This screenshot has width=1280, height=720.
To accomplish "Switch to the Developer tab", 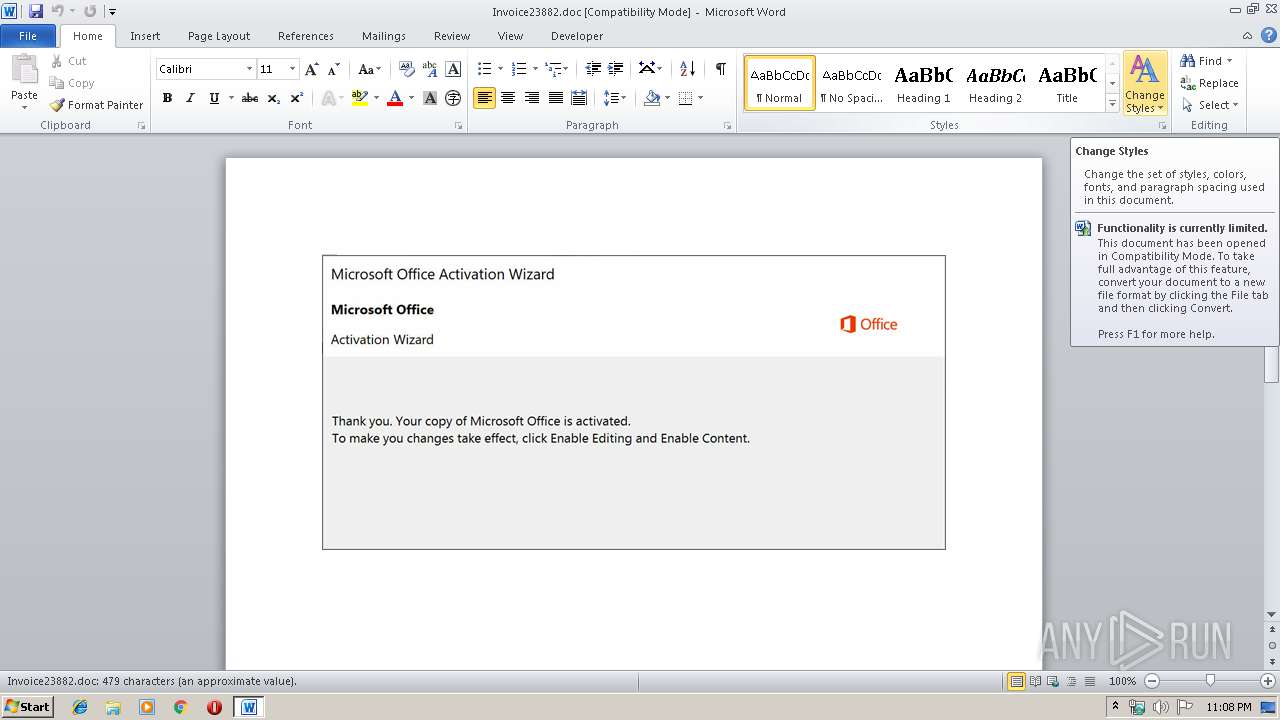I will (577, 36).
